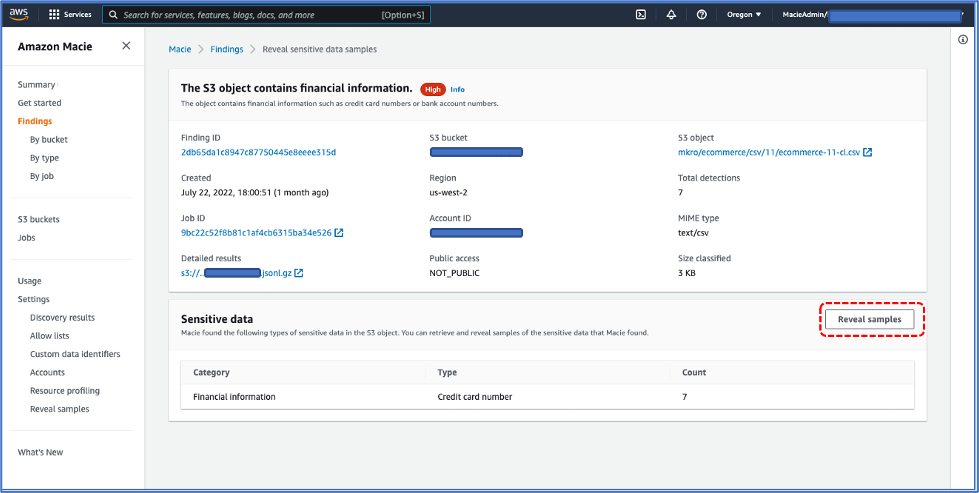The image size is (979, 493).
Task: Open the MacieAdmin account menu
Action: [x=871, y=14]
